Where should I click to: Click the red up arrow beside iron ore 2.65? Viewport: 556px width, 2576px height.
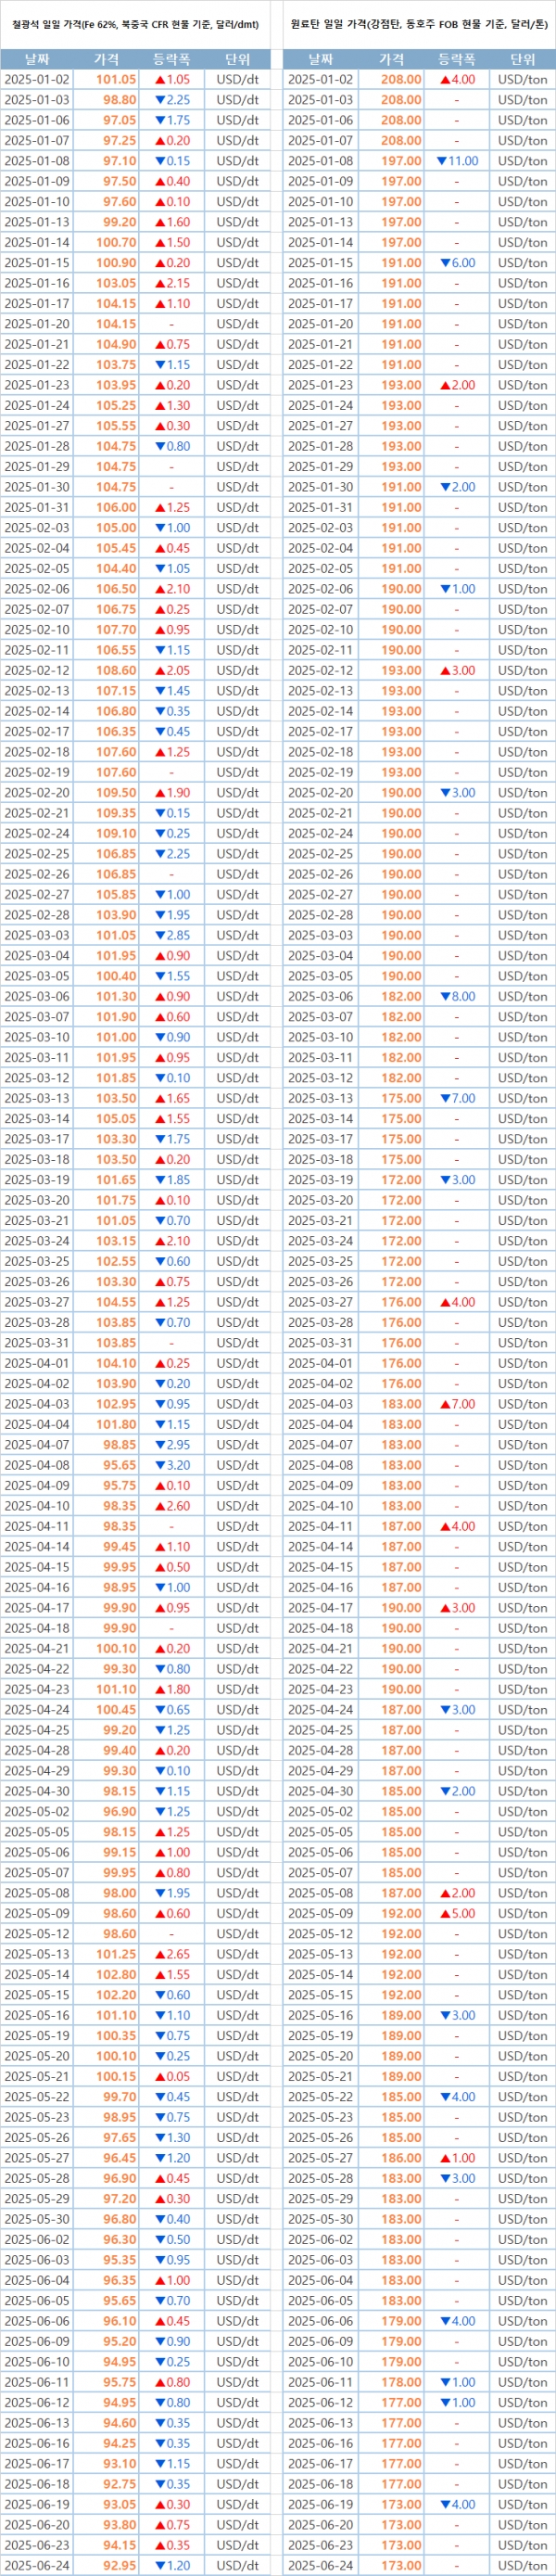pos(159,1954)
